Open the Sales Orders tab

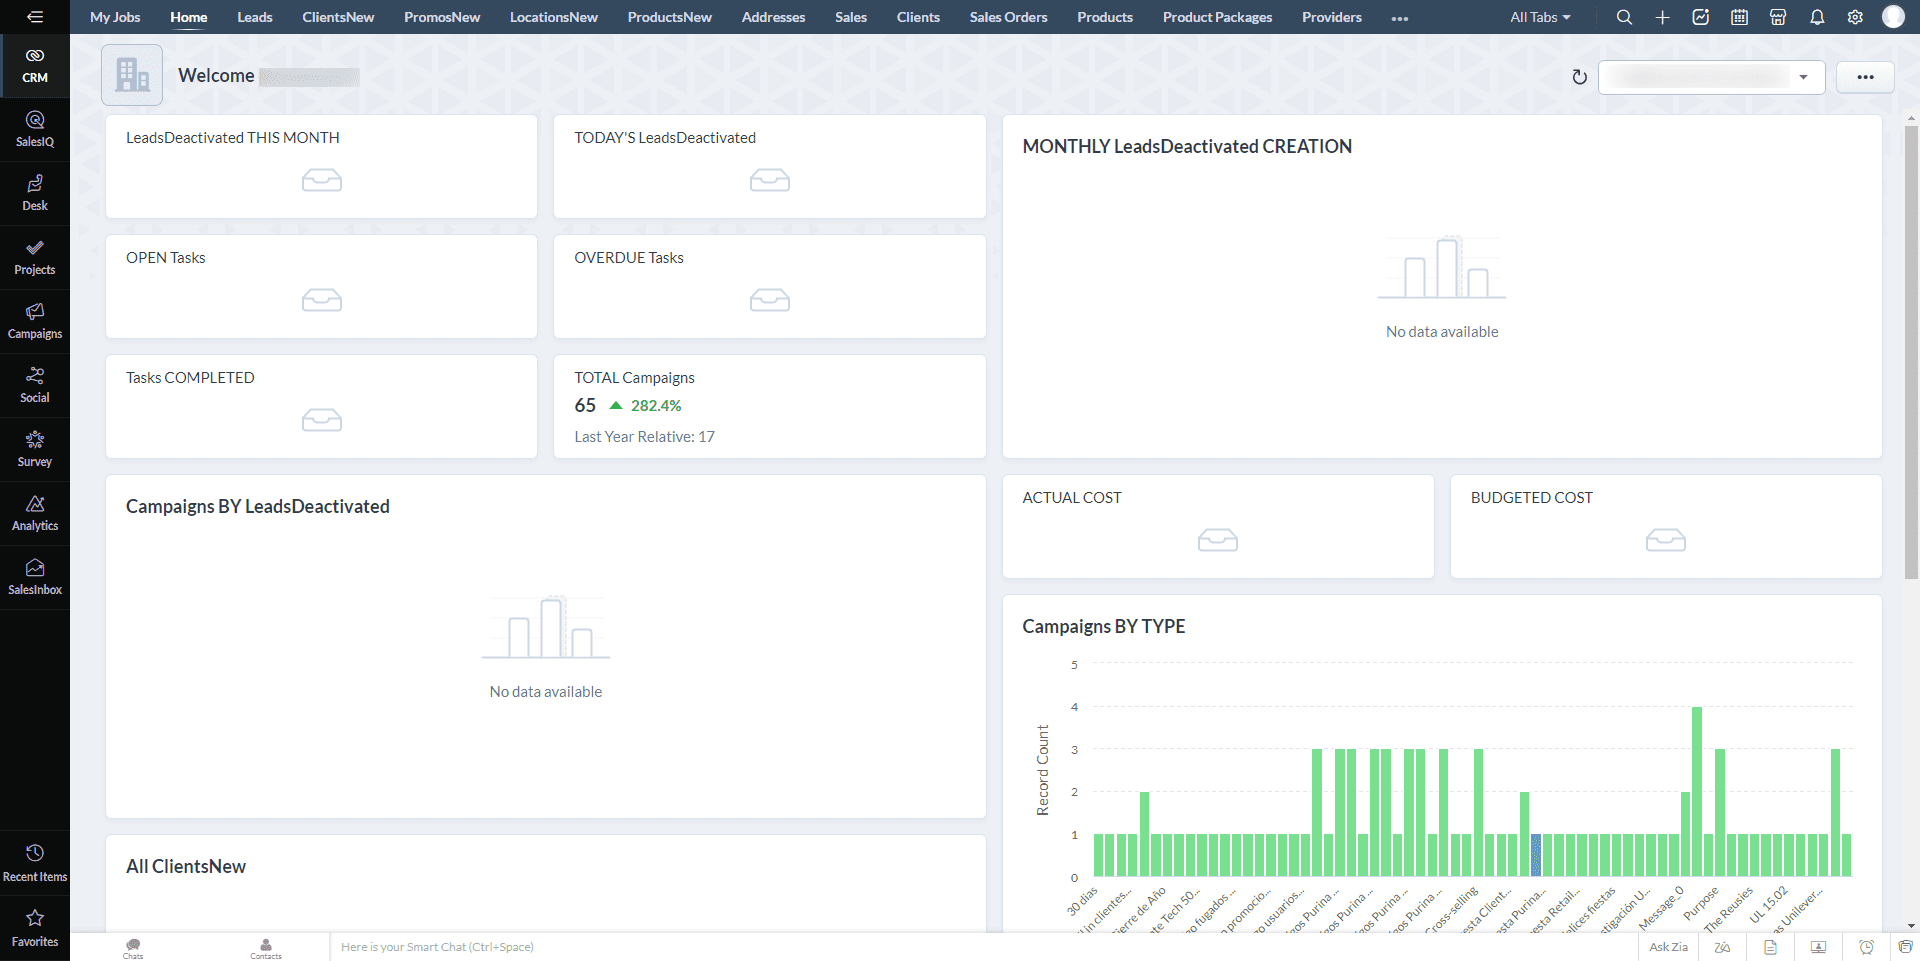[x=1008, y=17]
